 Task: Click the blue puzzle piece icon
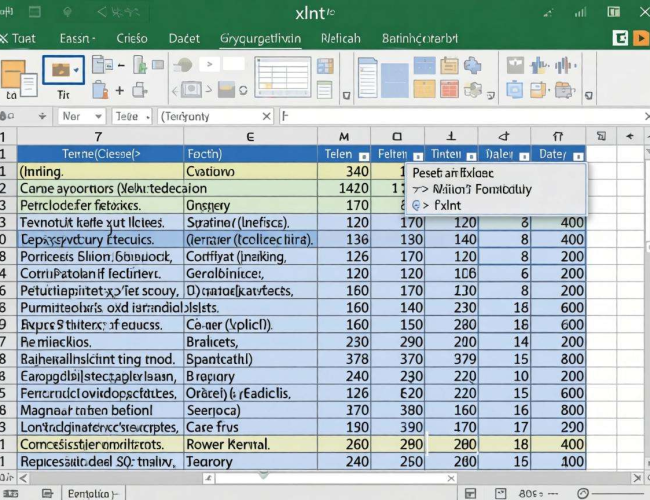pyautogui.click(x=473, y=66)
